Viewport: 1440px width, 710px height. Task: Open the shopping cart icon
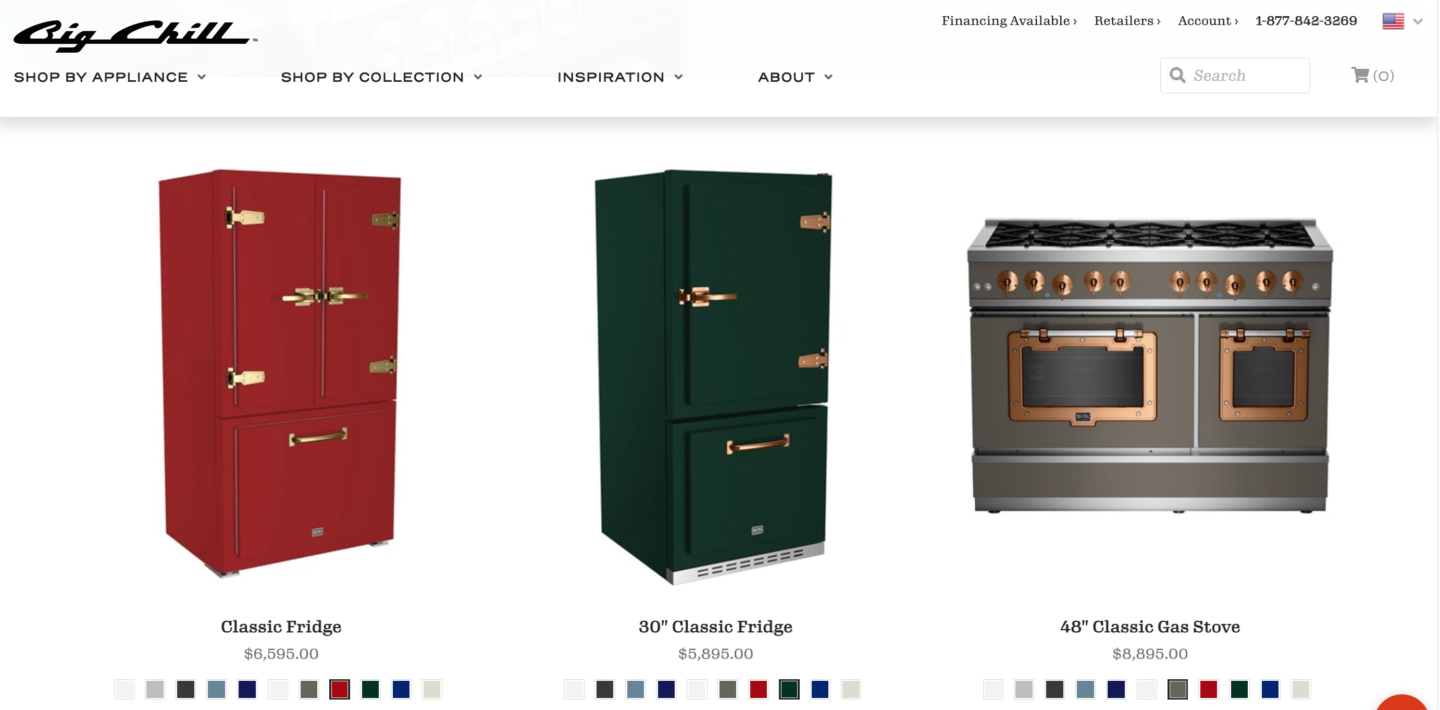point(1360,75)
